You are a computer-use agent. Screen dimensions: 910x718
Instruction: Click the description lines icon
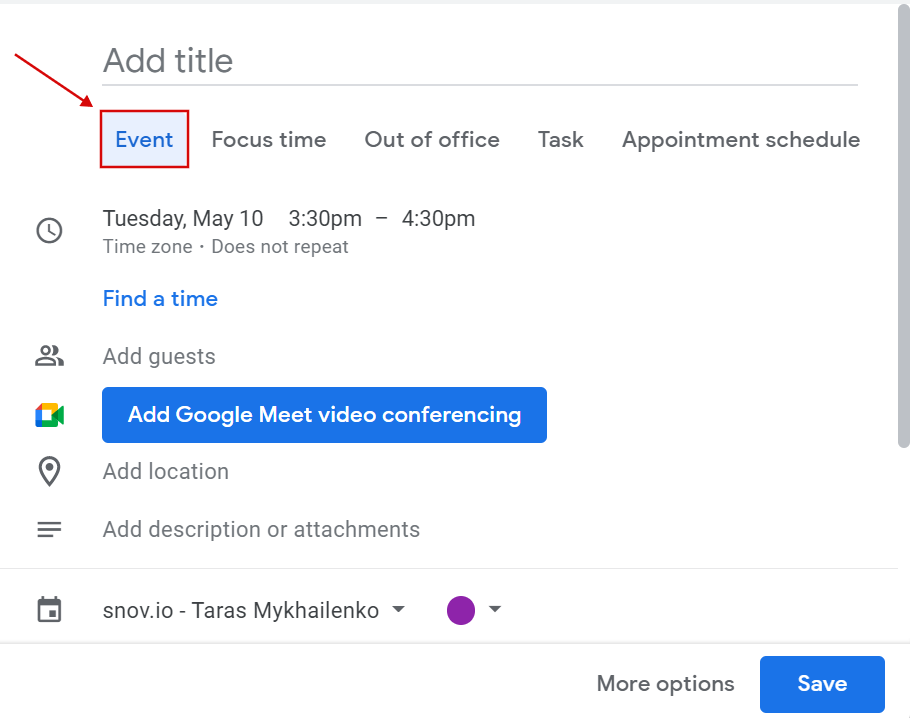point(49,529)
